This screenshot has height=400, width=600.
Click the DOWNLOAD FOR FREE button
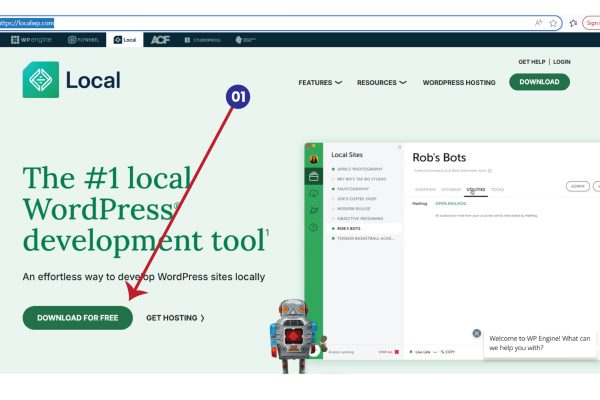pyautogui.click(x=78, y=318)
